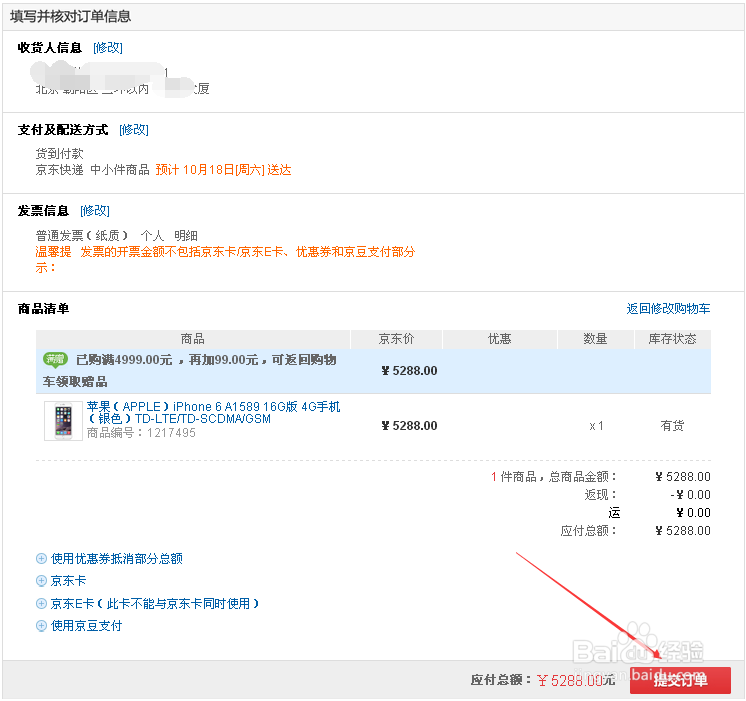The height and width of the screenshot is (701, 746).
Task: Click the 使用优惠券抵消部分总额 link text
Action: click(117, 559)
